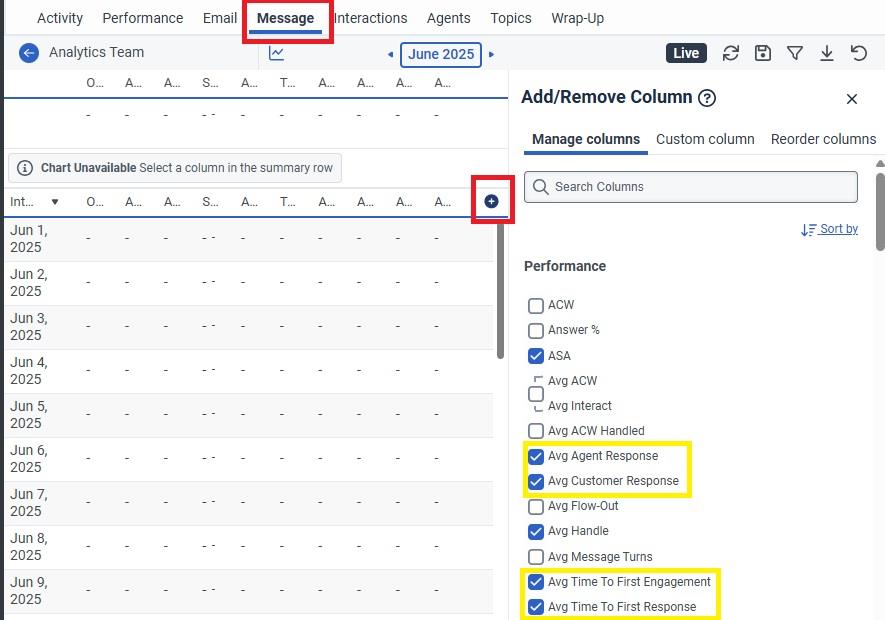Open the chart view icon

[x=277, y=53]
